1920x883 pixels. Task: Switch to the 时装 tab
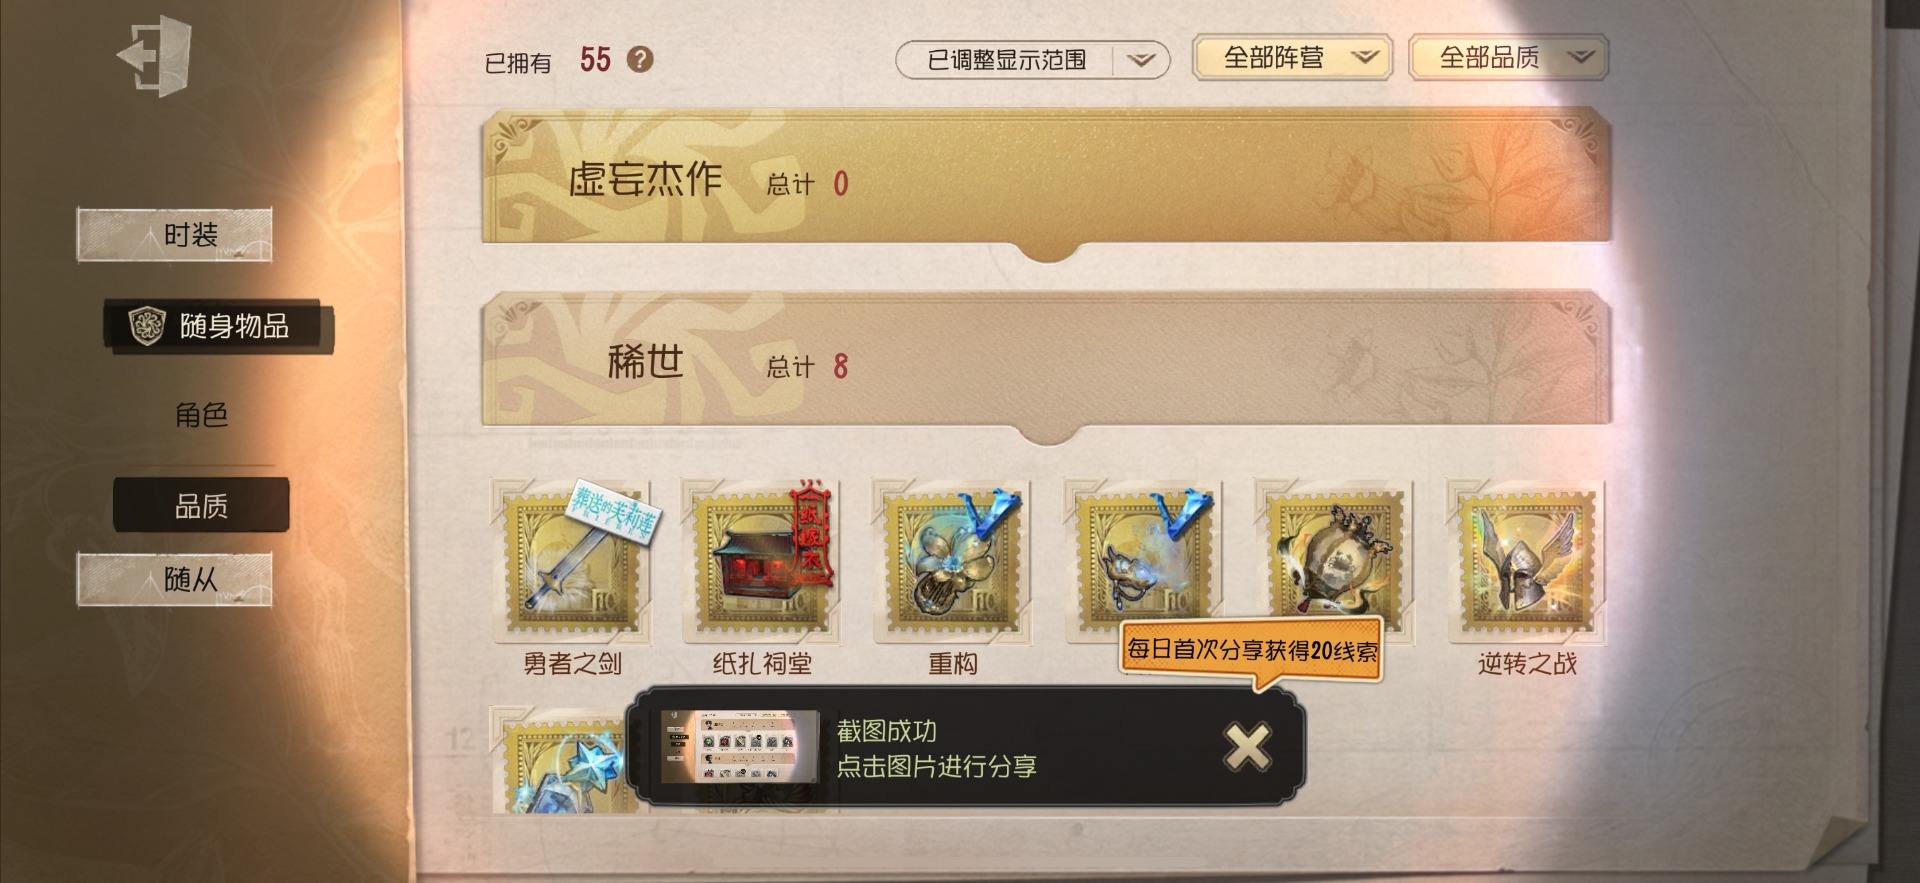click(x=175, y=235)
